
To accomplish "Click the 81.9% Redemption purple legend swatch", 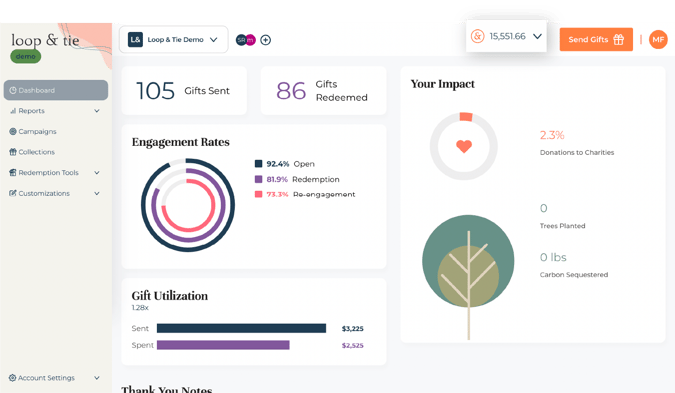I will (x=258, y=179).
